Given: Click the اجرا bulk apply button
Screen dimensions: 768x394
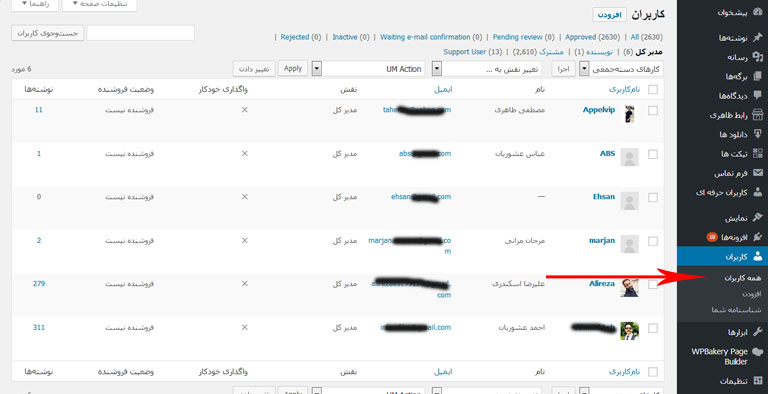Looking at the screenshot, I should (563, 69).
